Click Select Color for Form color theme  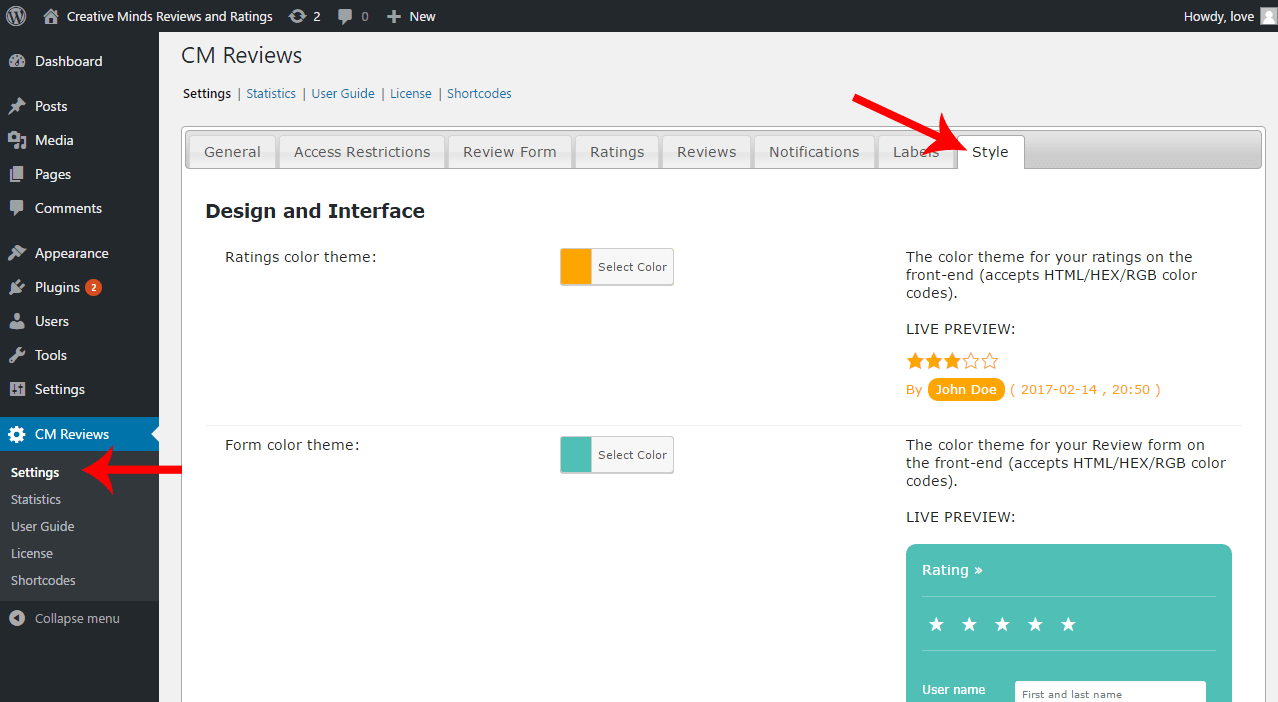[632, 455]
